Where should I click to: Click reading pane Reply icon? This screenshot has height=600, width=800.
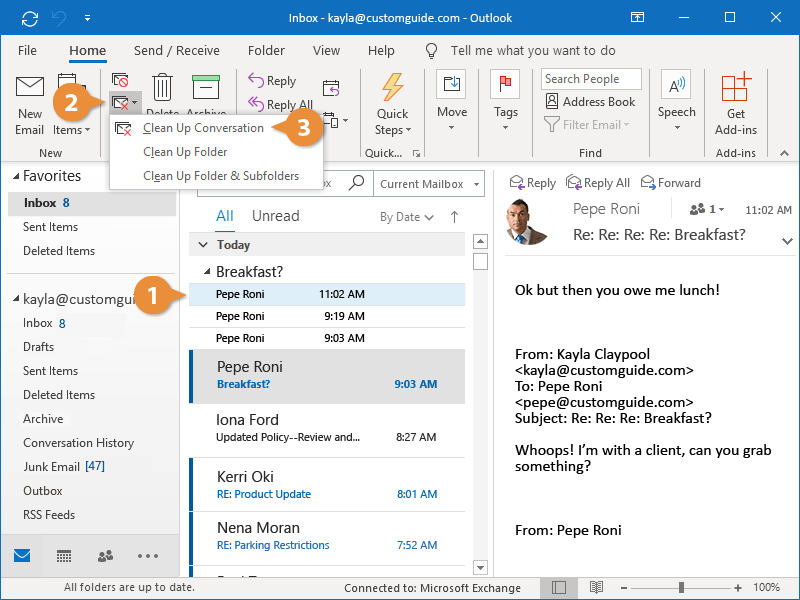516,182
